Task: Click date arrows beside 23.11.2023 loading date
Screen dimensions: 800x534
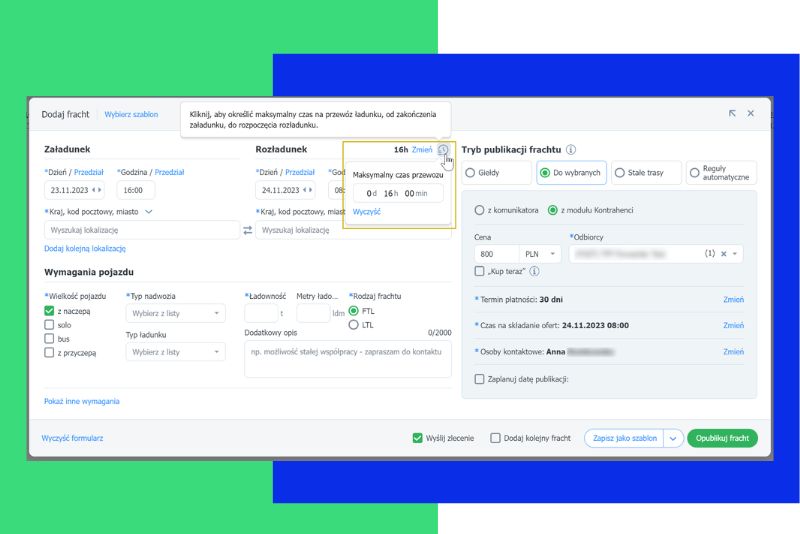Action: coord(97,190)
